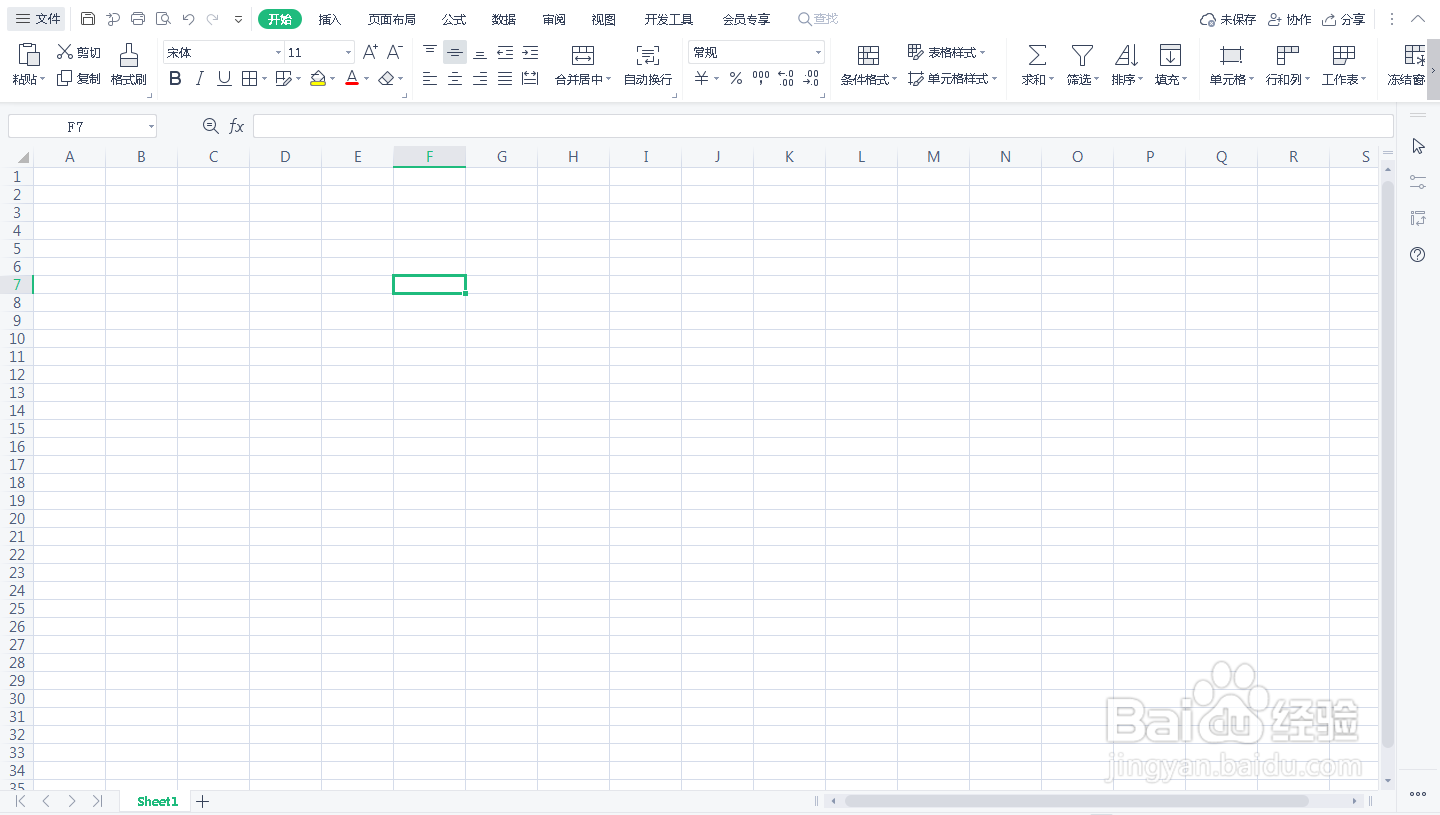Click the Conditional Formatting (条件格式) icon
The height and width of the screenshot is (815, 1440).
pos(869,55)
